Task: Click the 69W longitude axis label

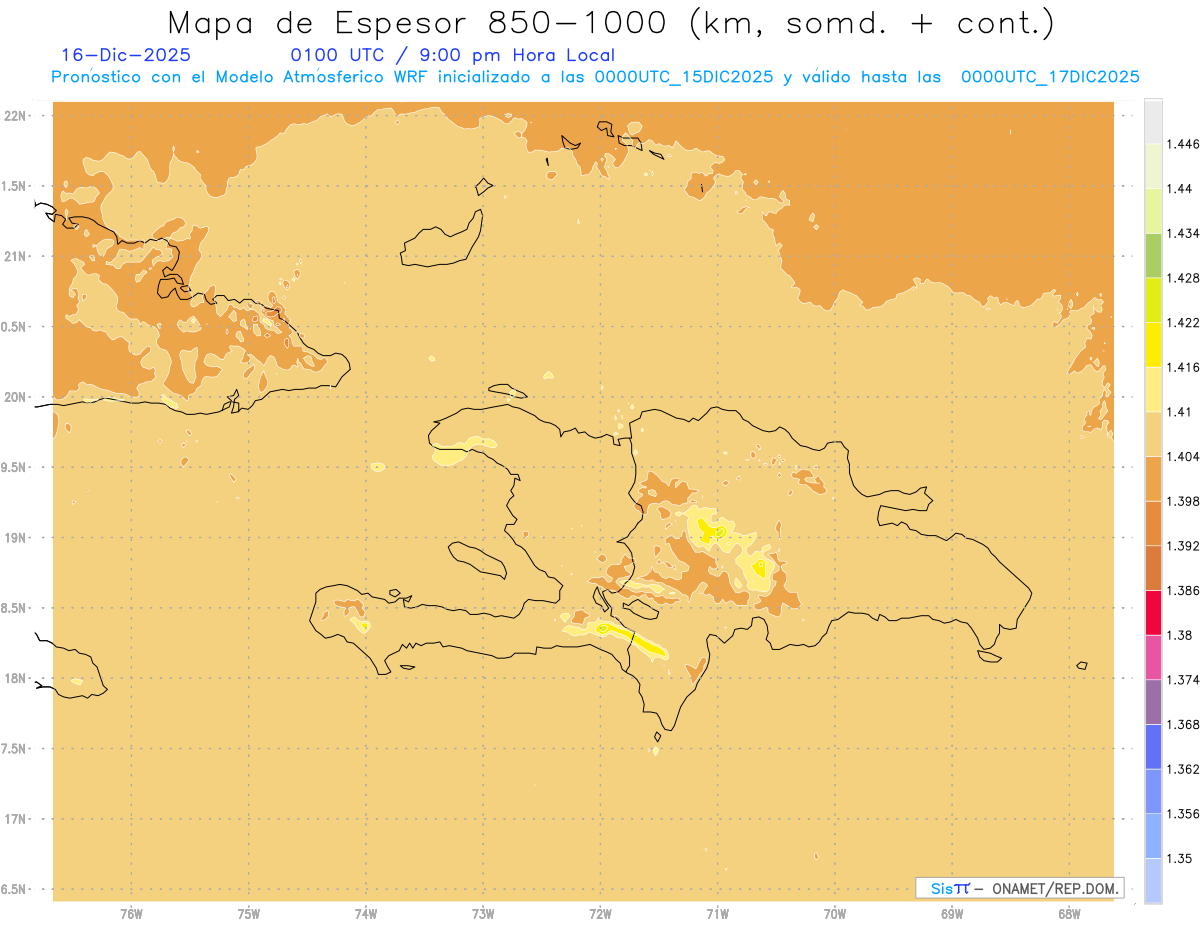Action: (952, 914)
